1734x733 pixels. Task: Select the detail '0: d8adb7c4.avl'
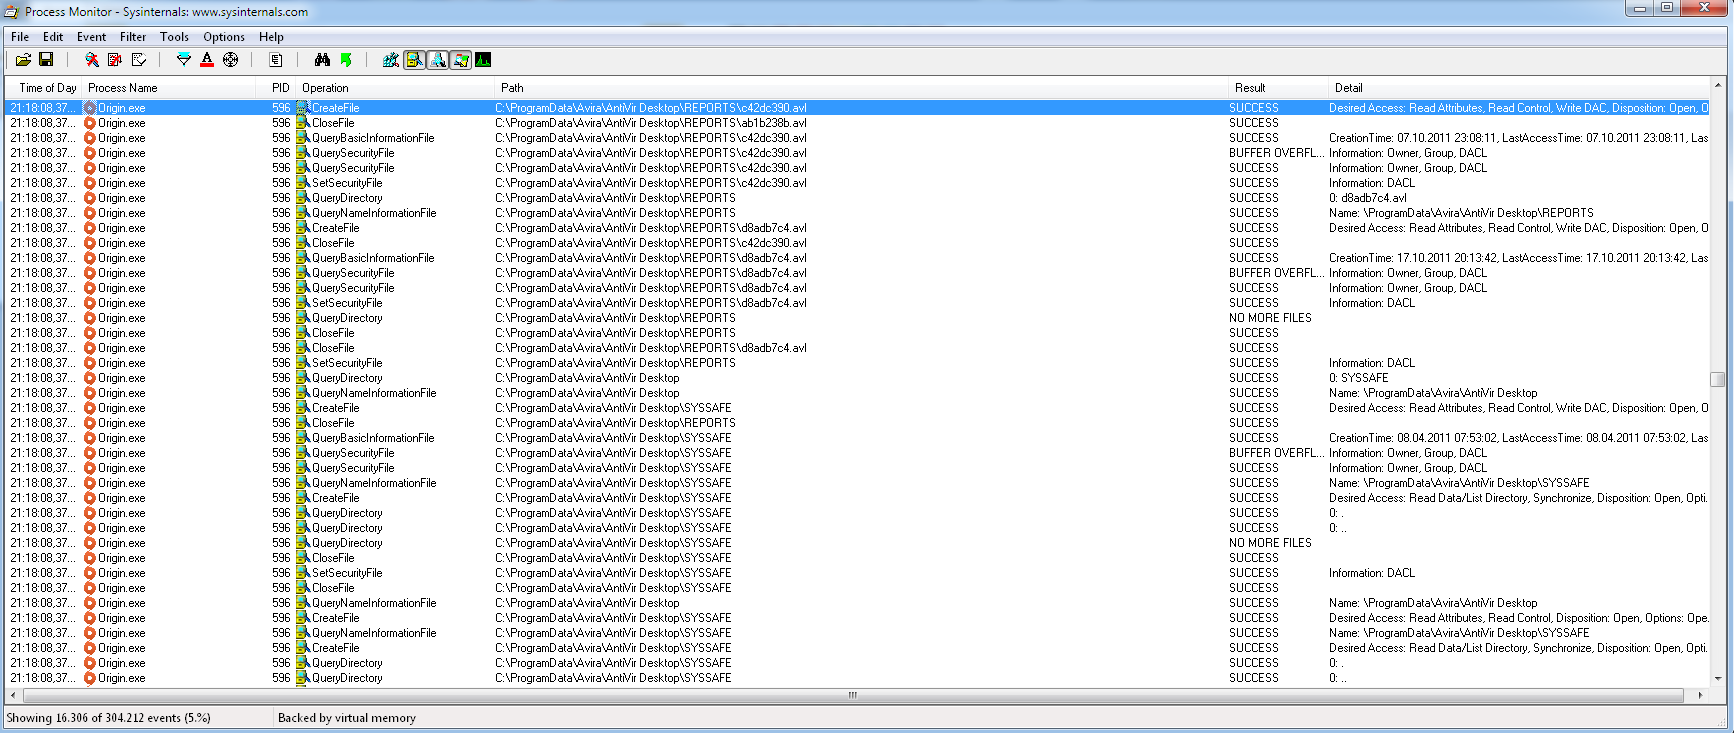[1367, 198]
